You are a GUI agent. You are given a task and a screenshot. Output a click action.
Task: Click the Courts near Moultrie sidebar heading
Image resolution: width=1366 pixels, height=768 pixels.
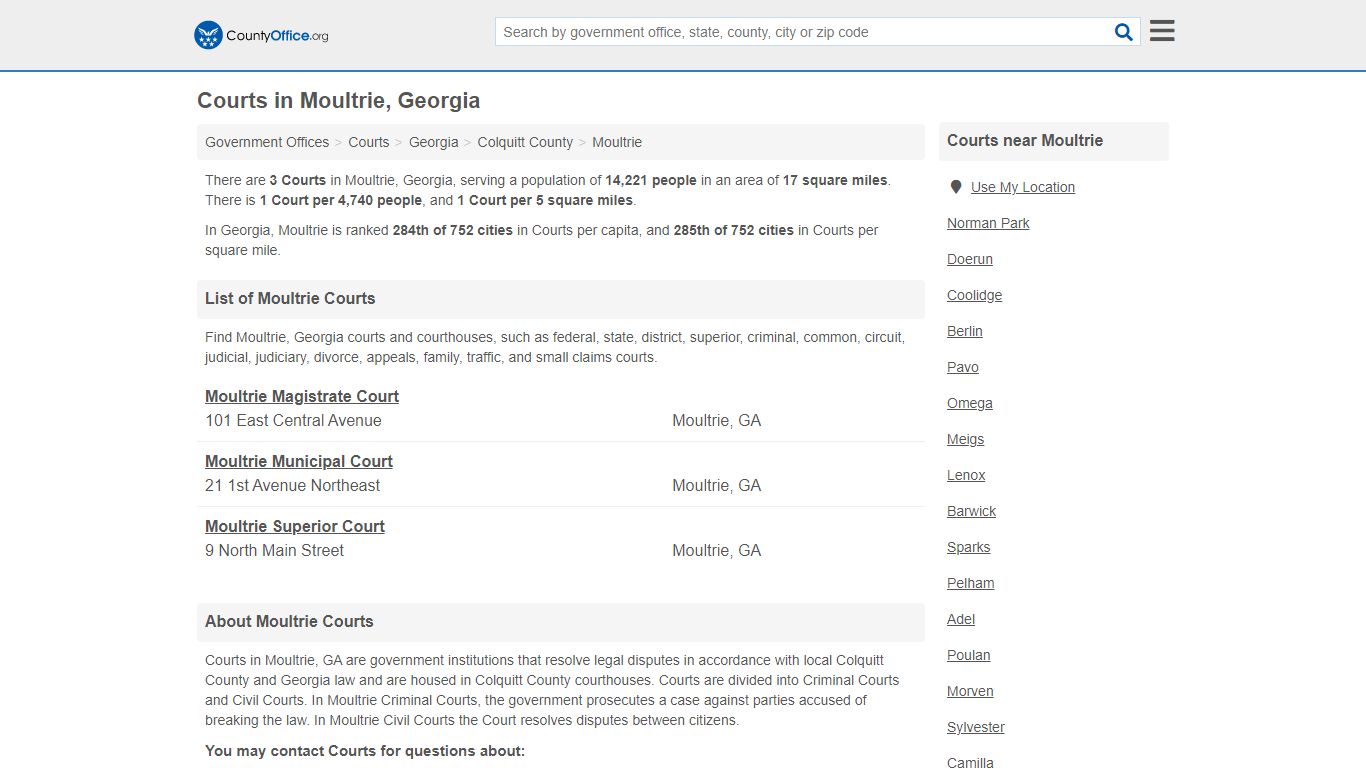[1025, 140]
